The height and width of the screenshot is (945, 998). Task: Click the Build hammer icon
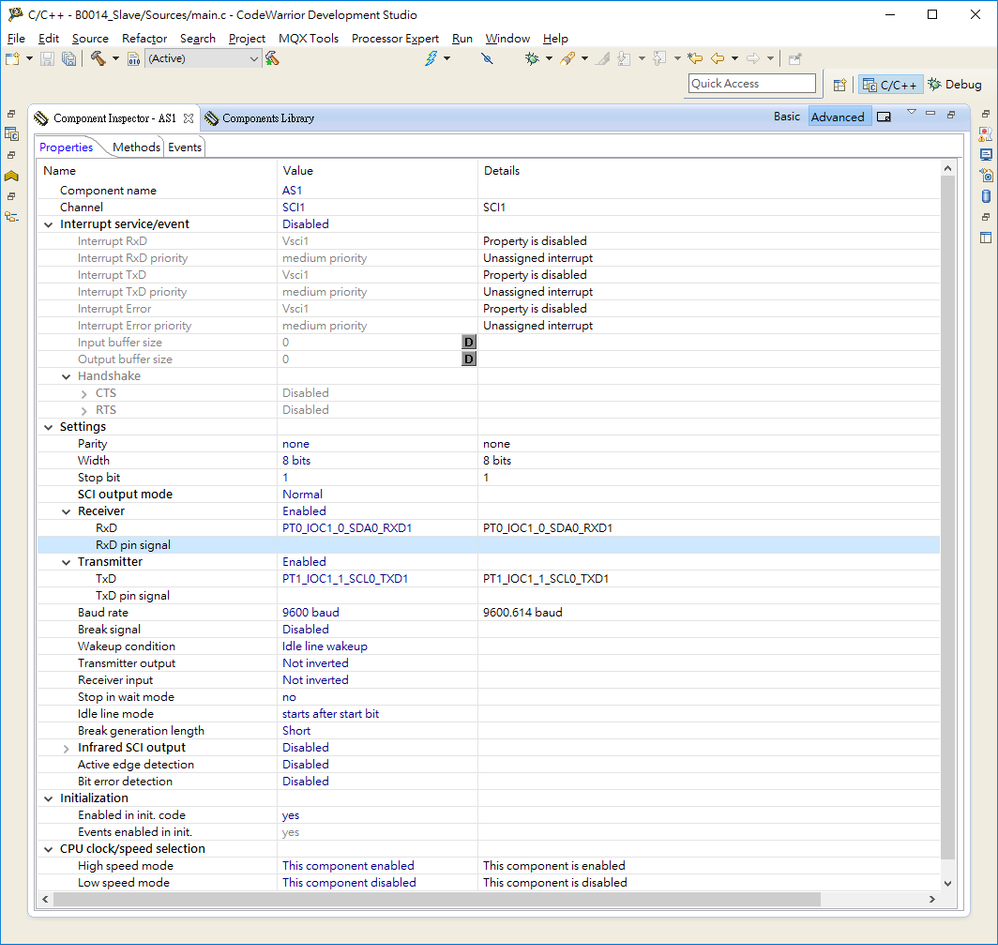click(98, 59)
